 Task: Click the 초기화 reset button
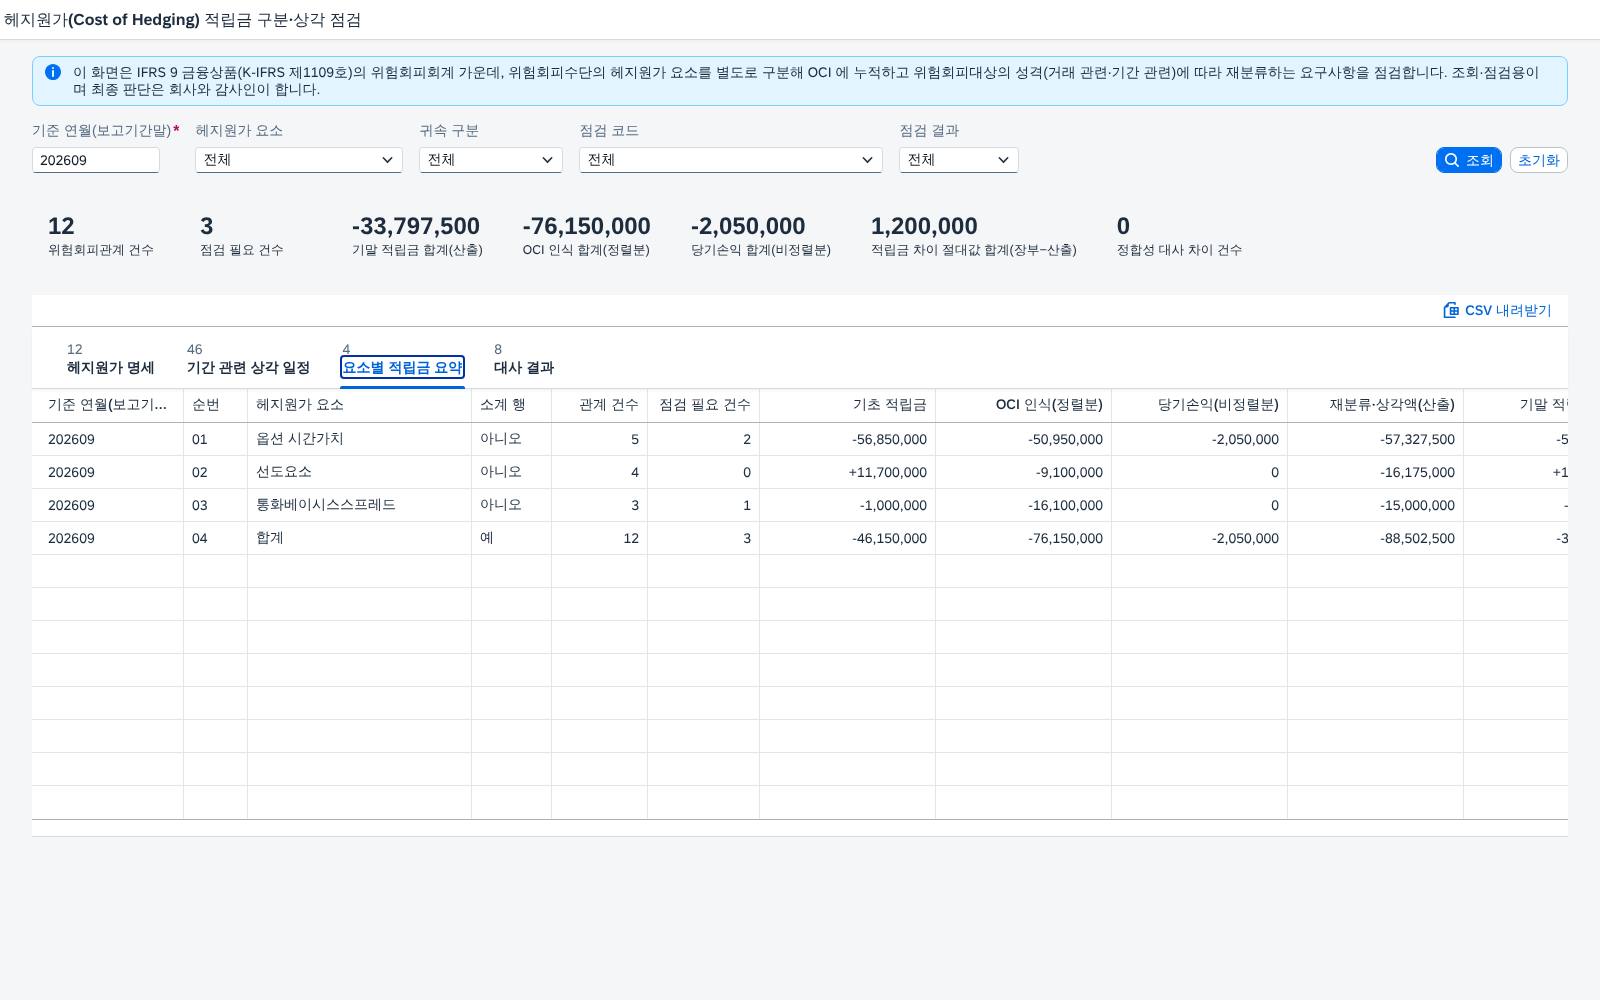(x=1538, y=160)
